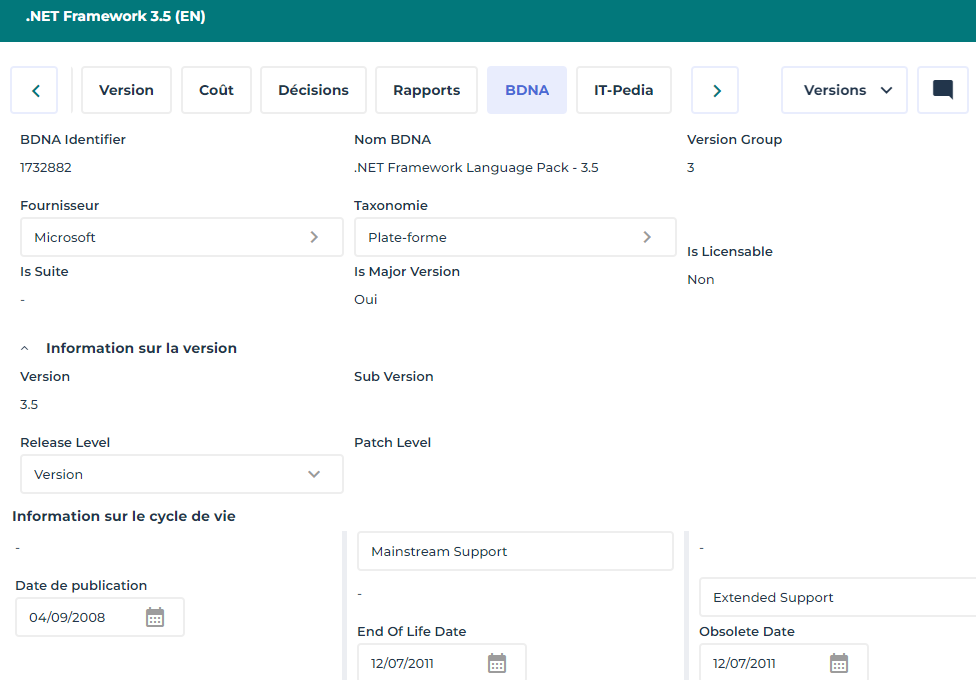Click the Mainstream Support field
Image resolution: width=976 pixels, height=680 pixels.
pos(515,551)
